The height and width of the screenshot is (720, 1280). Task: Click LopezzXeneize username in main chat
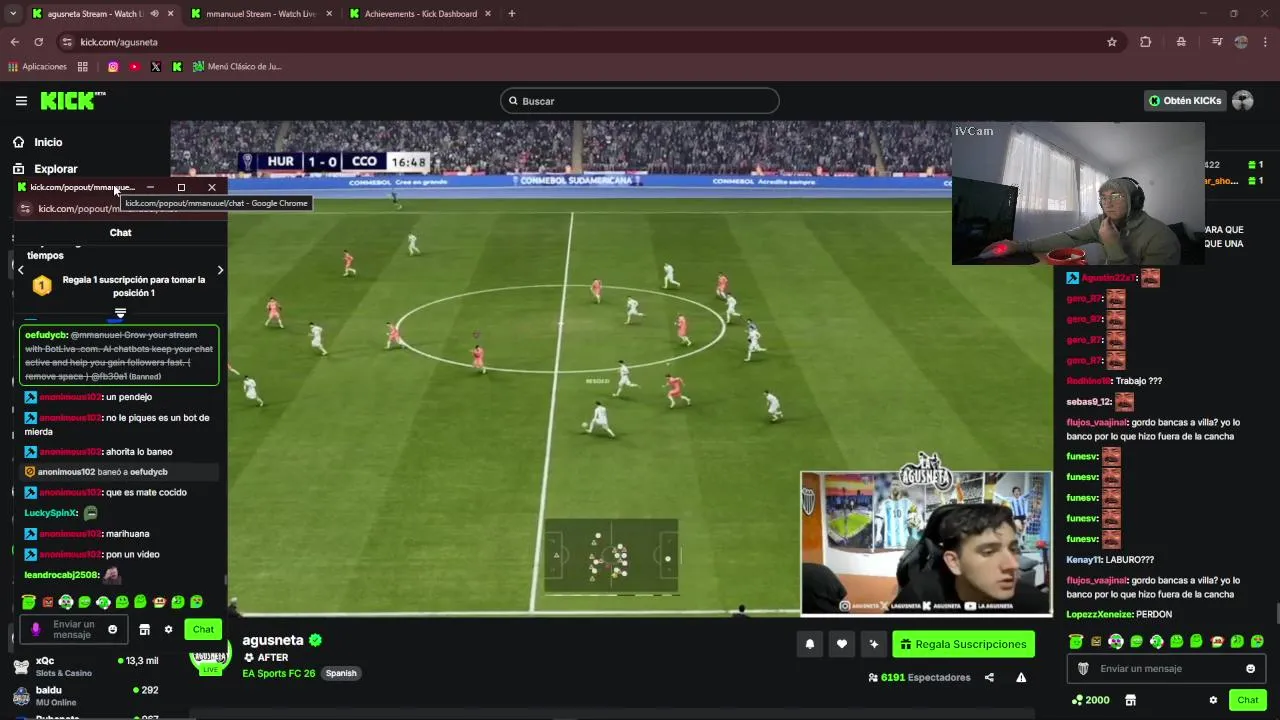1100,614
